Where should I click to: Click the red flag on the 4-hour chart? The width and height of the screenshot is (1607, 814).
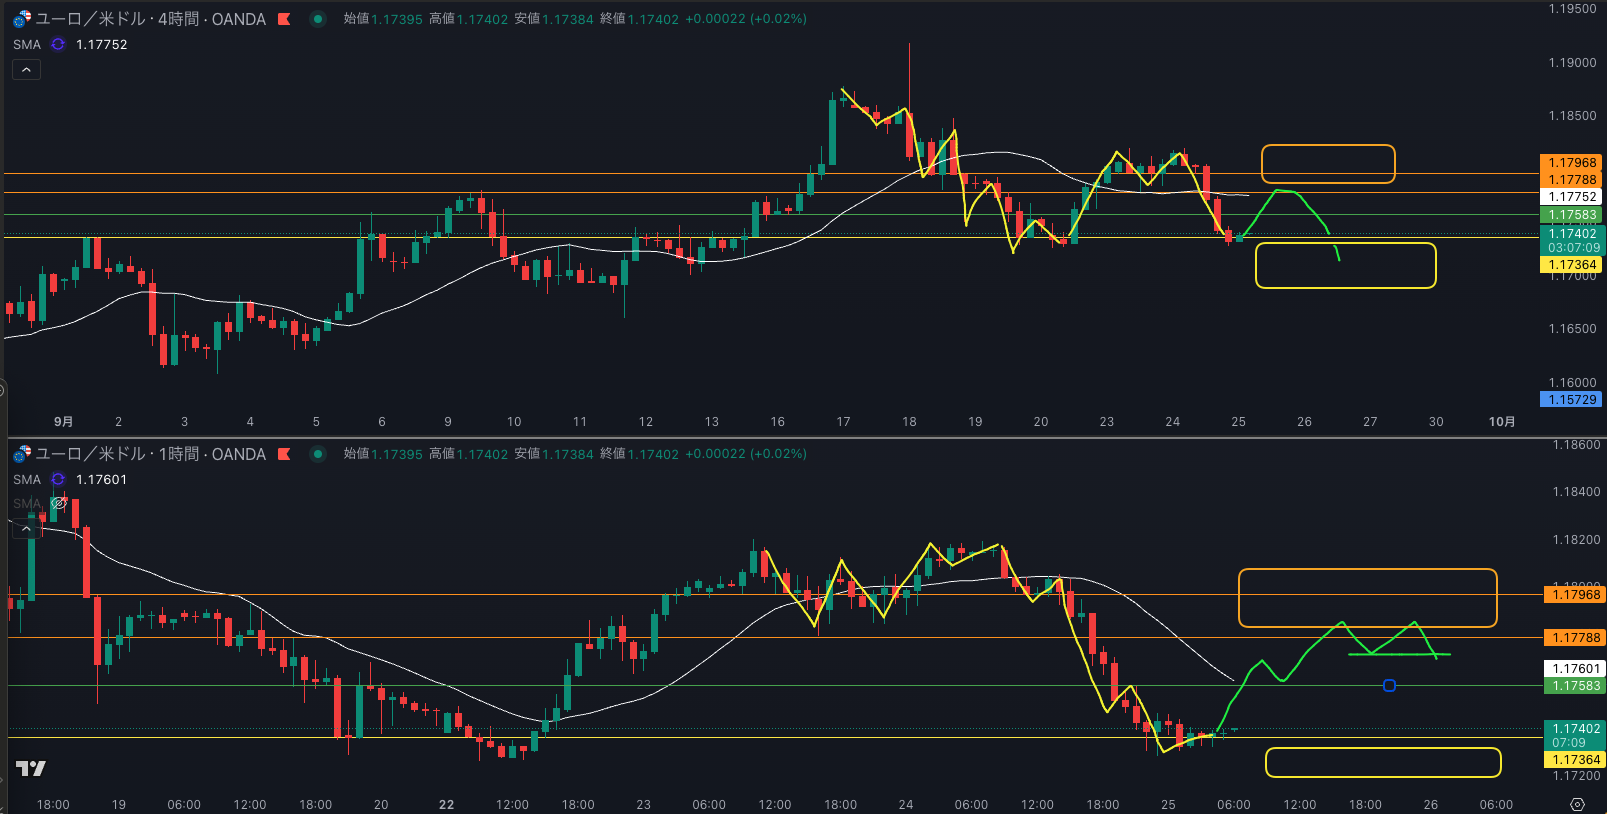click(284, 19)
